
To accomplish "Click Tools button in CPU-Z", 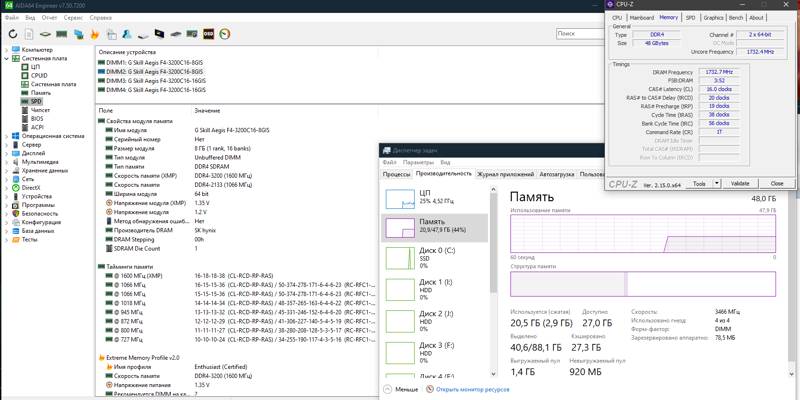I will pos(699,183).
